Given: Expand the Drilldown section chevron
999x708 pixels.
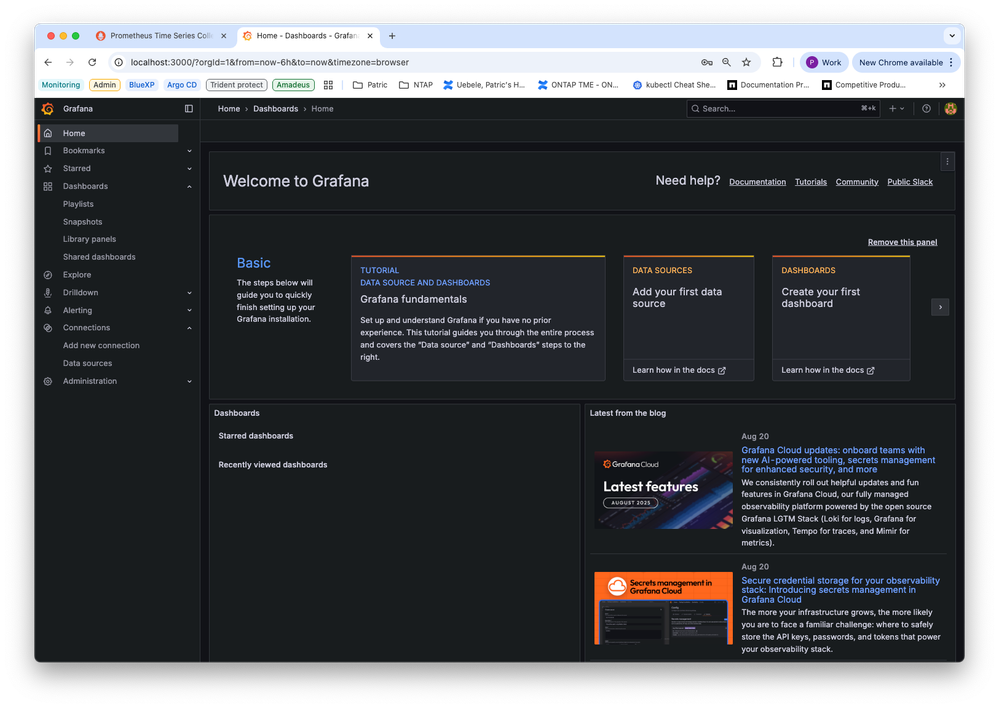Looking at the screenshot, I should click(189, 293).
